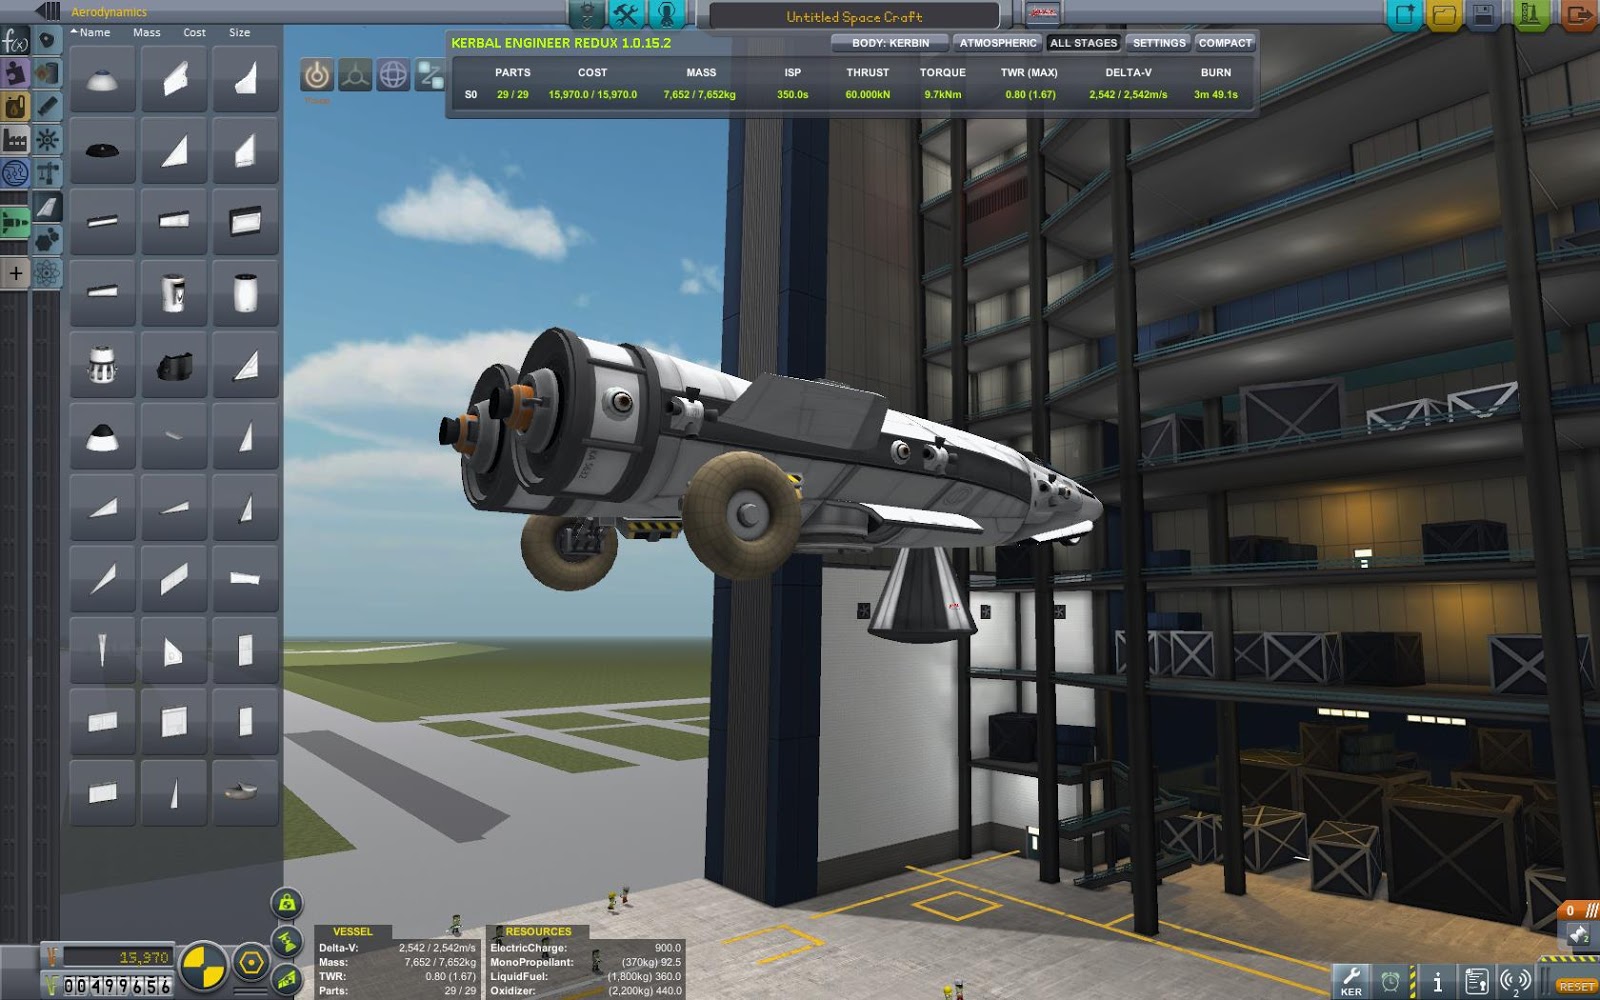
Task: Switch to Parts editing mode
Action: pos(587,14)
